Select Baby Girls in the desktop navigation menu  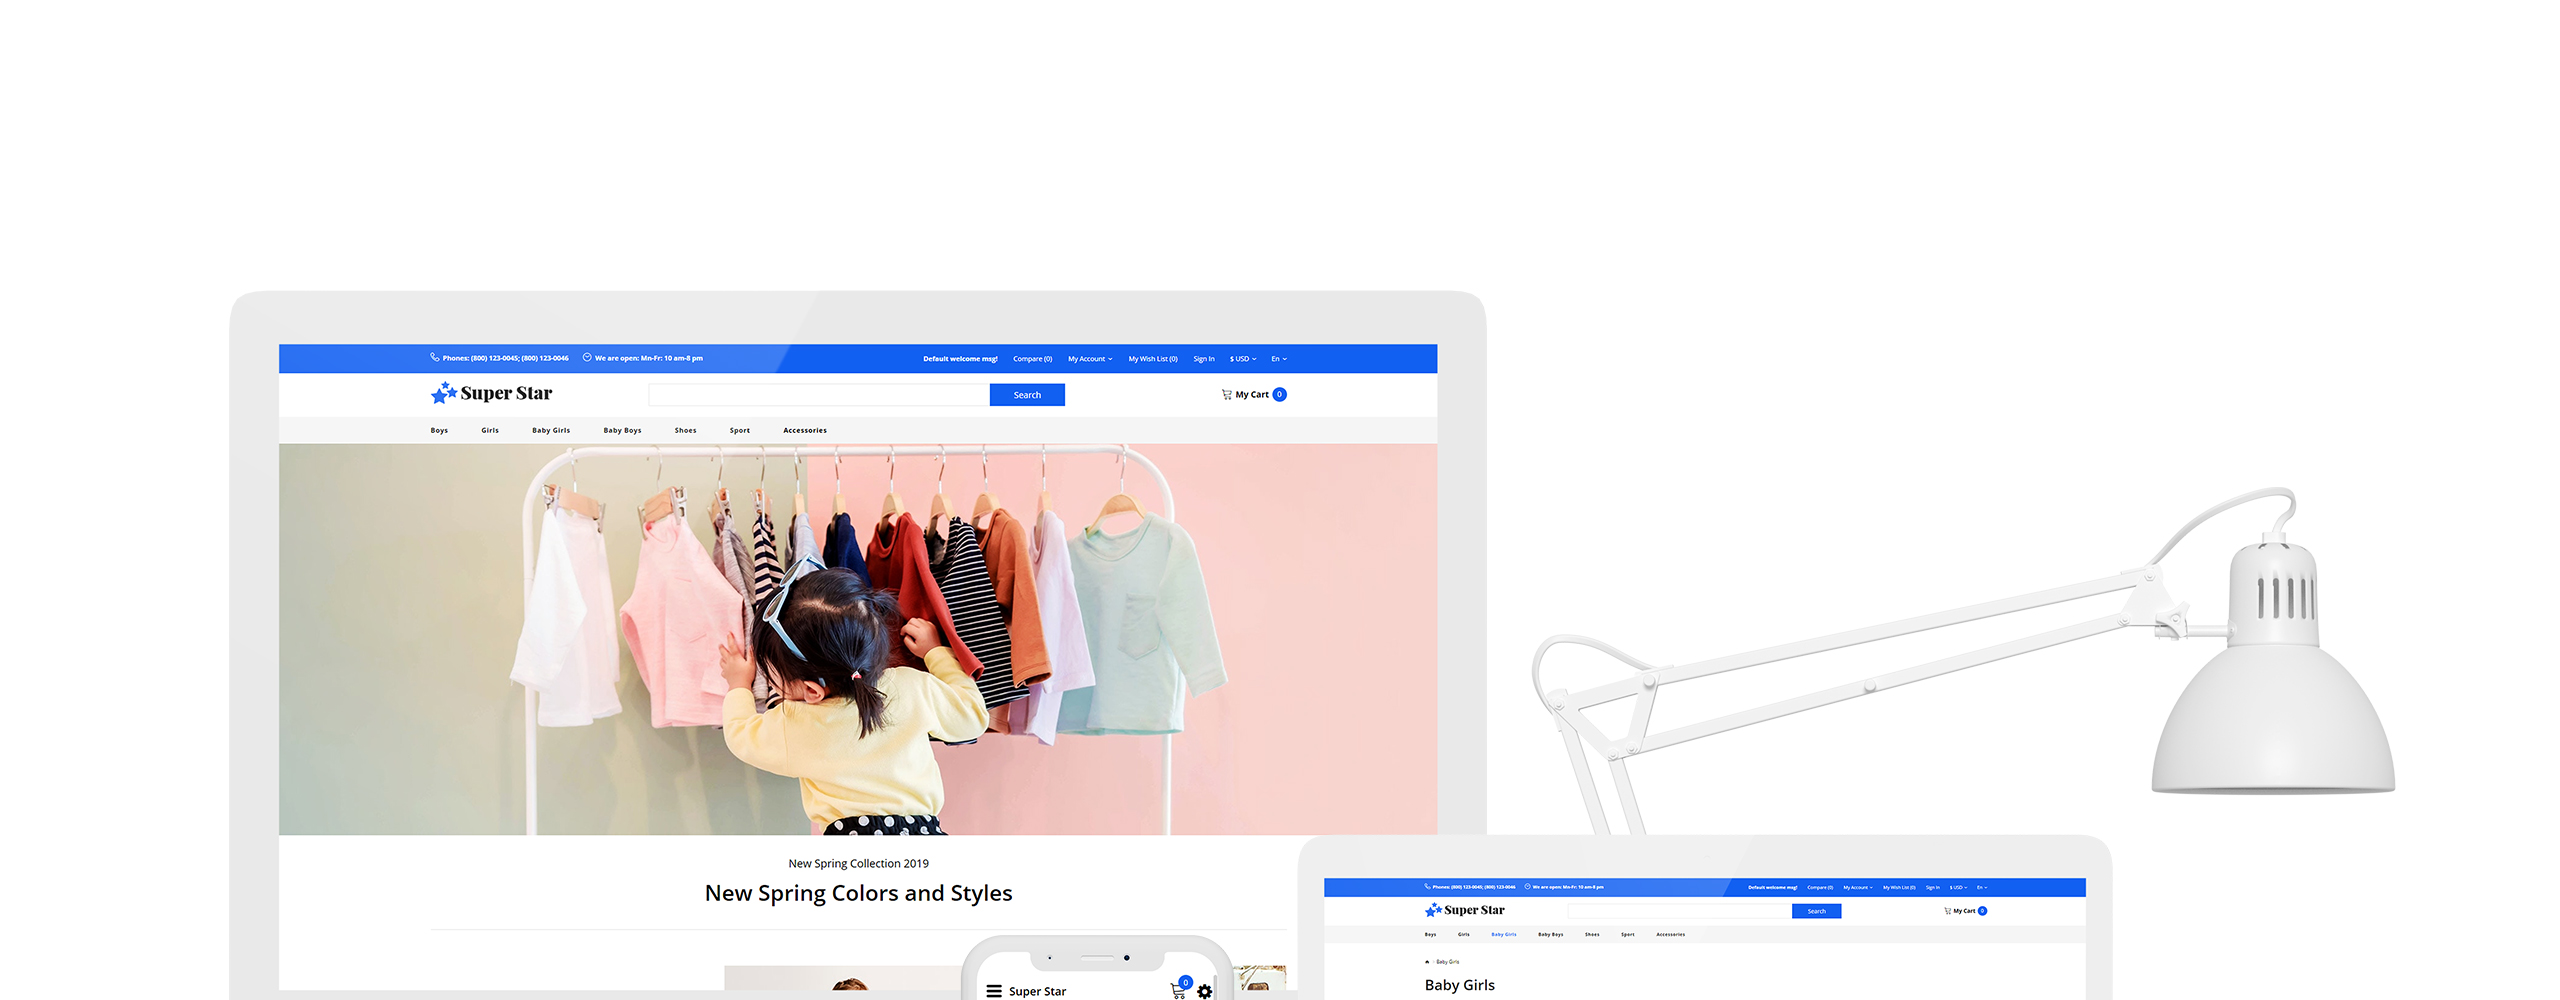551,430
